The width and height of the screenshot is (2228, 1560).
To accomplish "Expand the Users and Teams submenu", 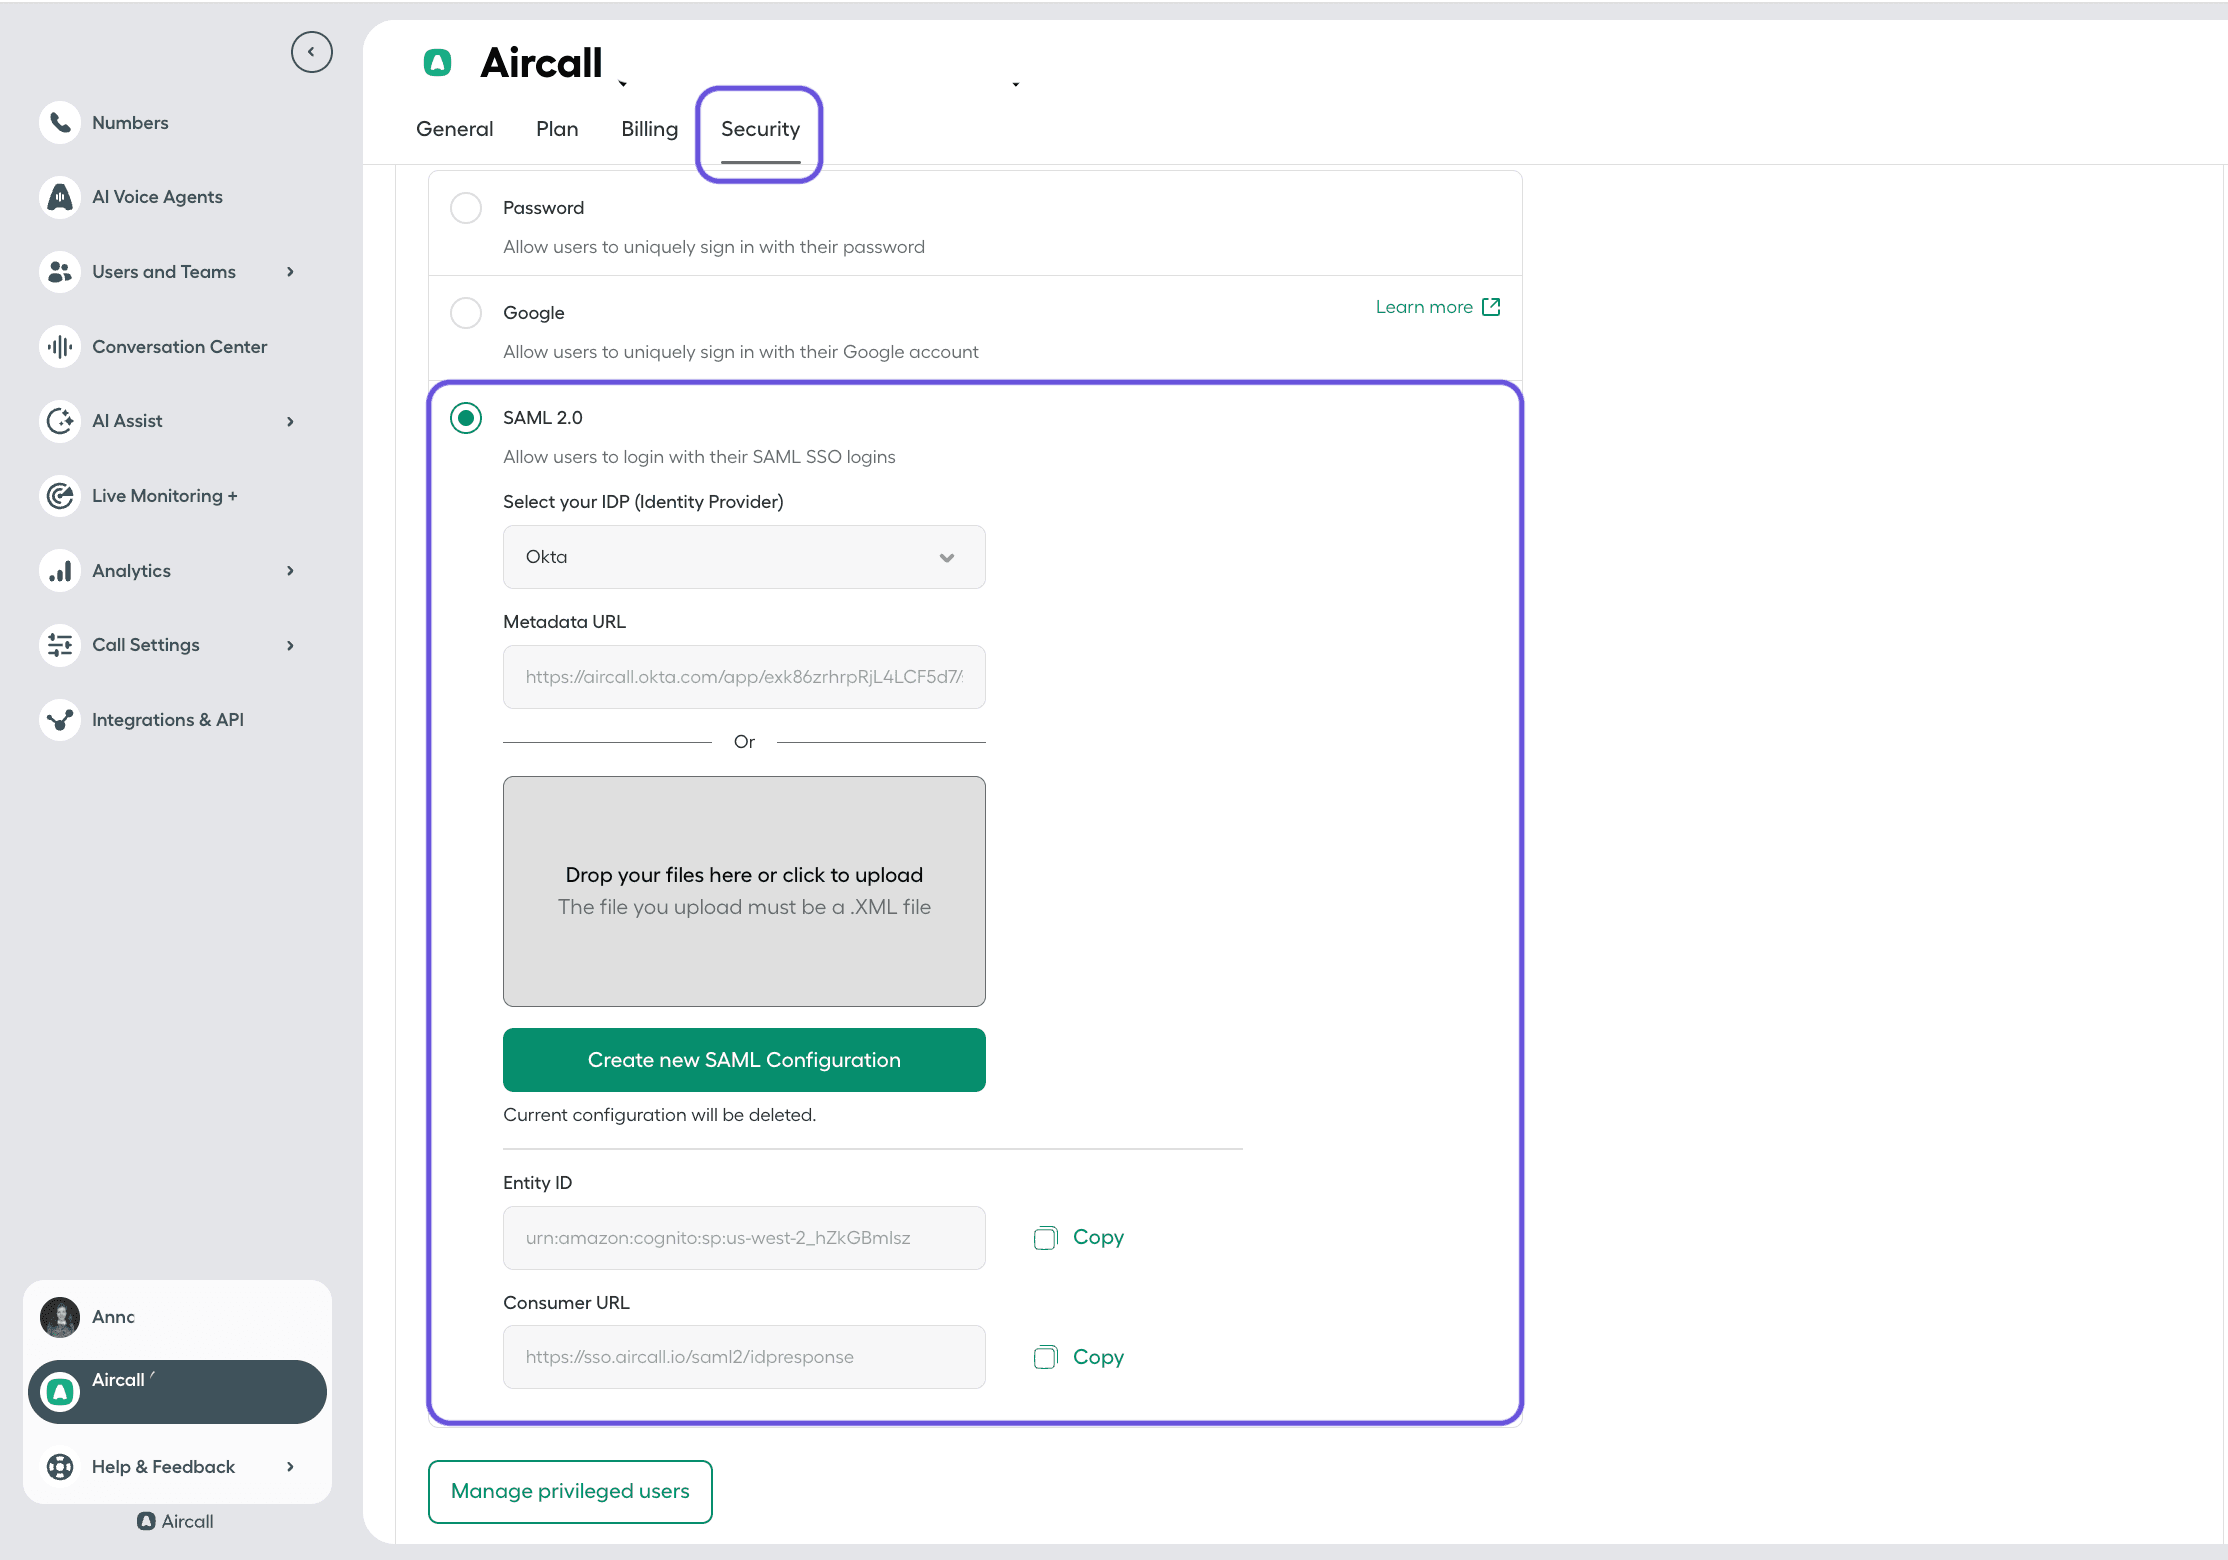I will click(290, 272).
